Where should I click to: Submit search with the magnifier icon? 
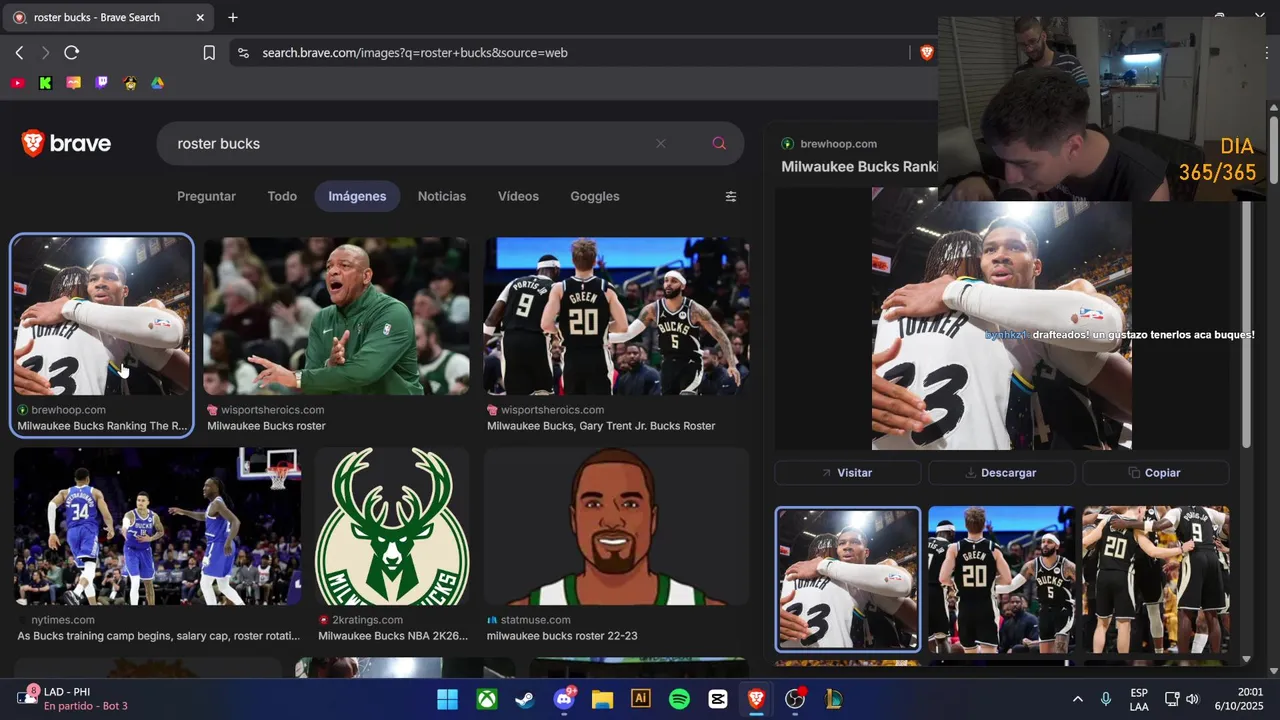click(x=719, y=144)
